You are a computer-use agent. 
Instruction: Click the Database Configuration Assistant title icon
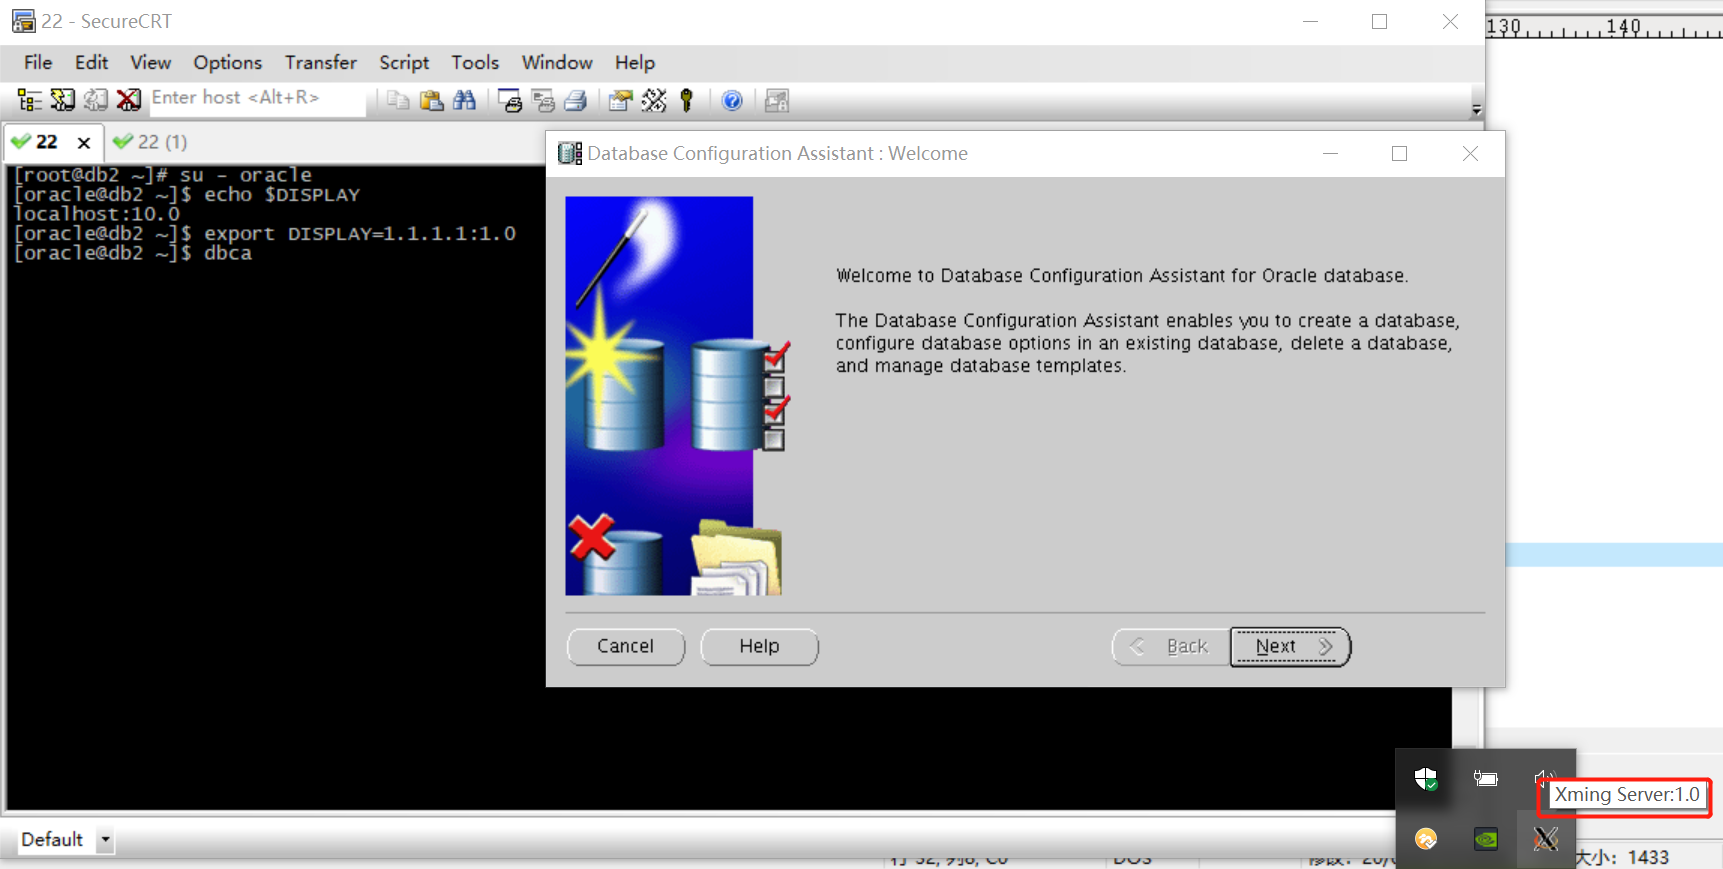point(570,153)
